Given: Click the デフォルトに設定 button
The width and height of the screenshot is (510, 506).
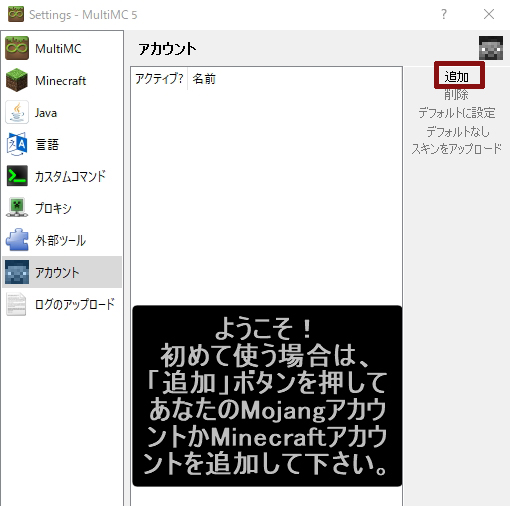Looking at the screenshot, I should (457, 113).
